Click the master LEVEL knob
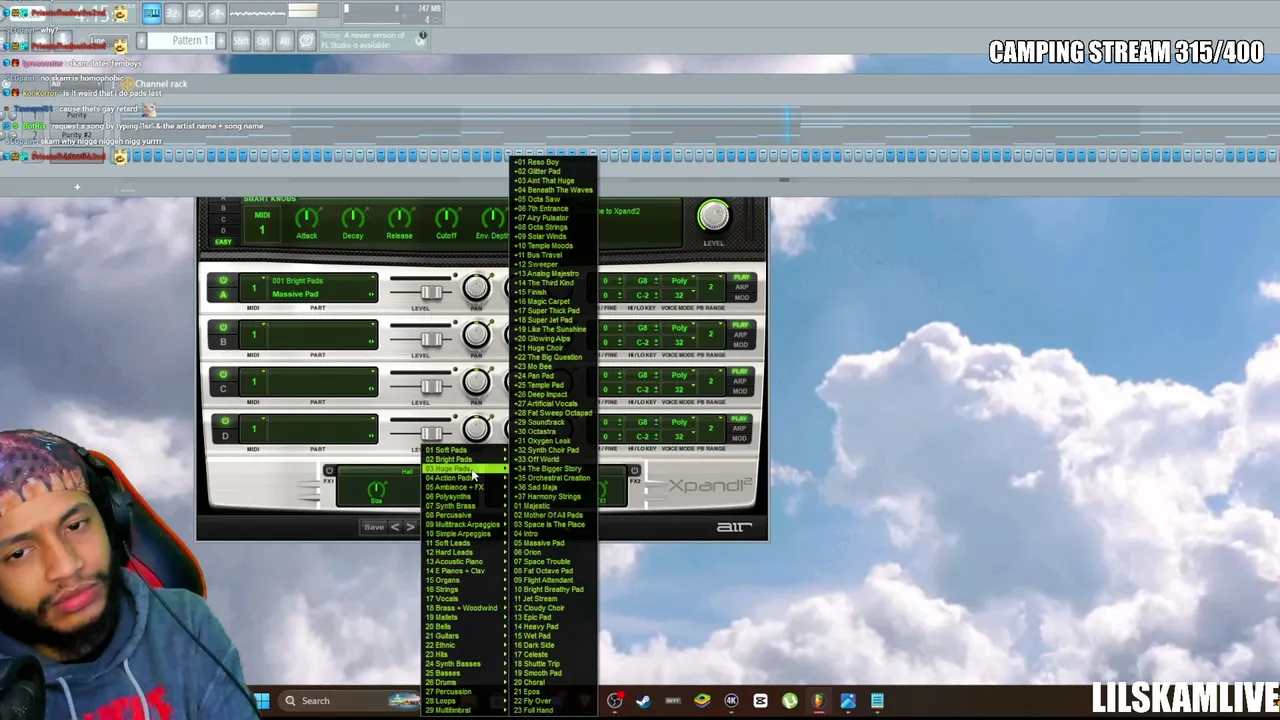 713,215
